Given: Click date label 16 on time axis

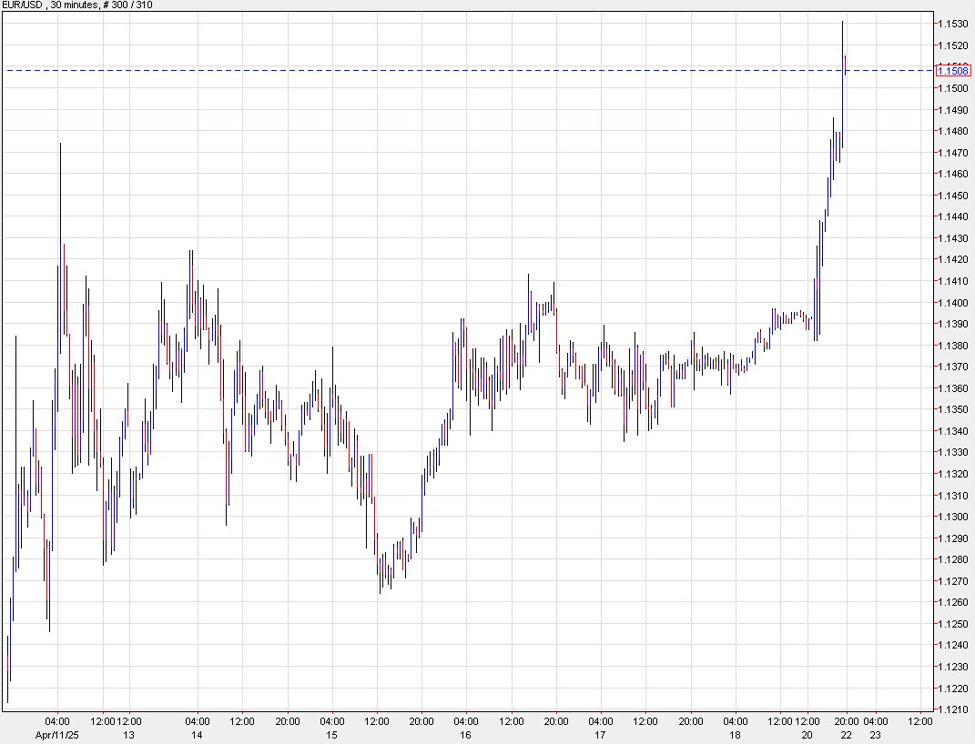Looking at the screenshot, I should click(x=466, y=734).
